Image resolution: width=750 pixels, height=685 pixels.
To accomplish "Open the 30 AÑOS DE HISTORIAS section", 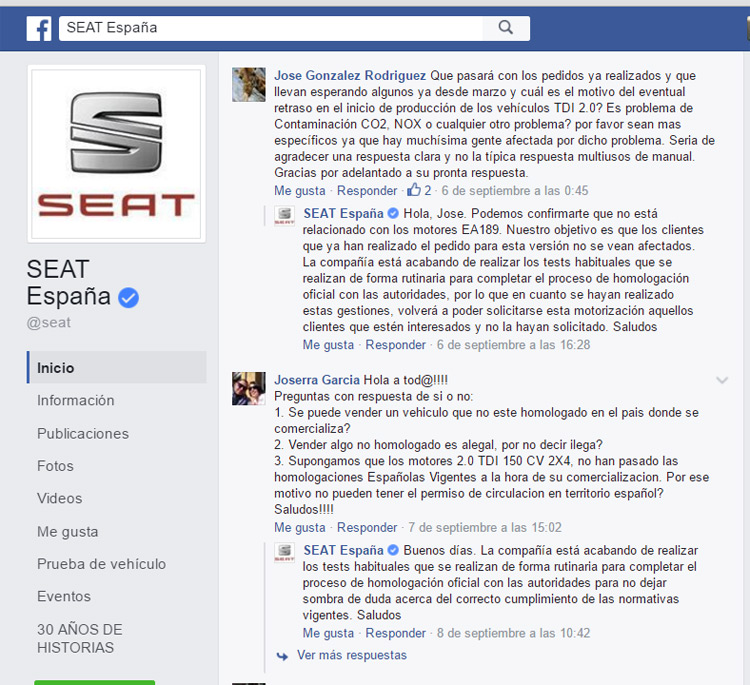I will click(80, 638).
